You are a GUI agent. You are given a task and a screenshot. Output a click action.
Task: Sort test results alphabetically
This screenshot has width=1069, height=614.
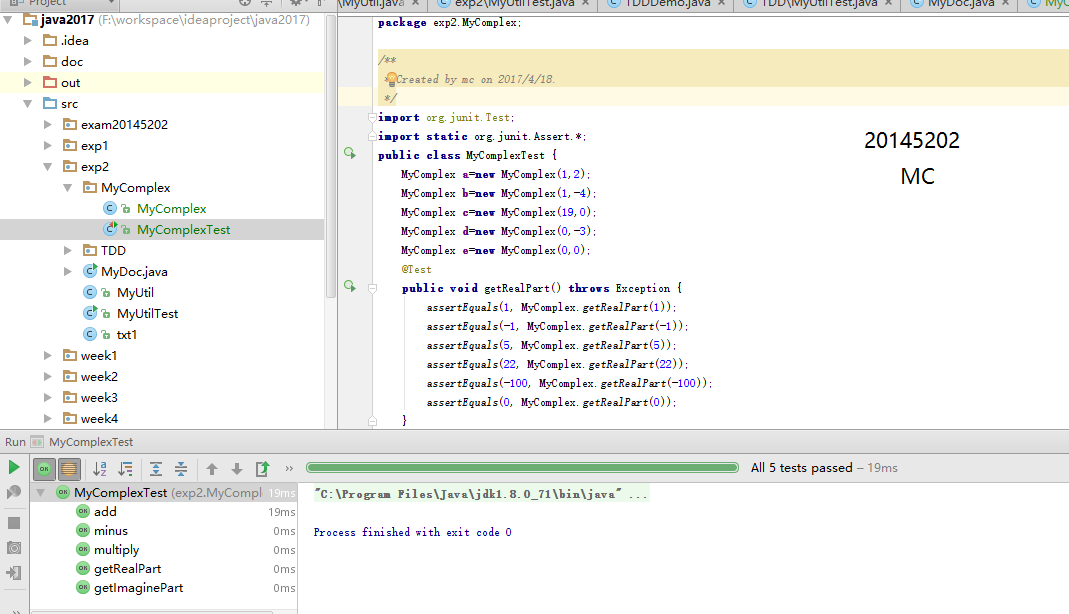[100, 468]
